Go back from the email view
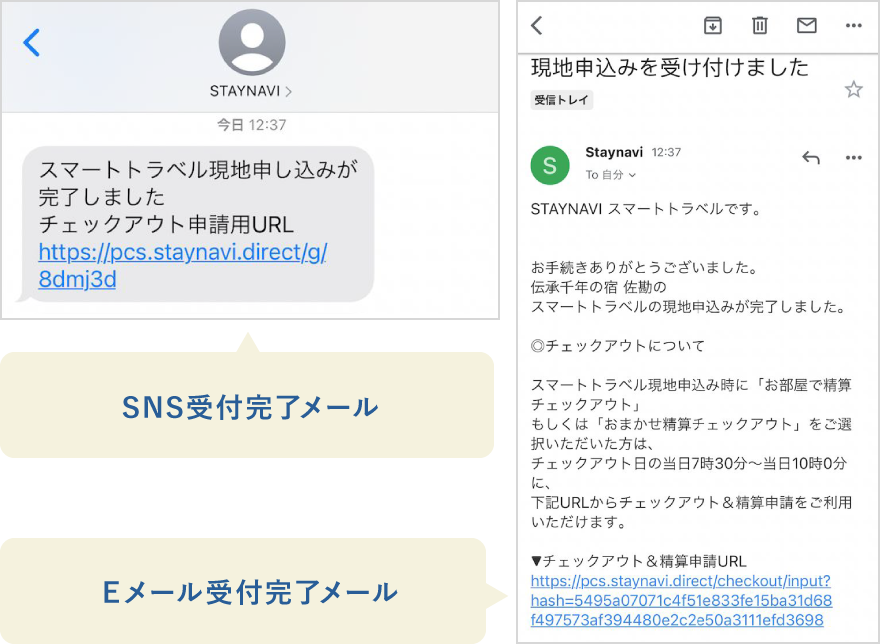 pyautogui.click(x=537, y=25)
